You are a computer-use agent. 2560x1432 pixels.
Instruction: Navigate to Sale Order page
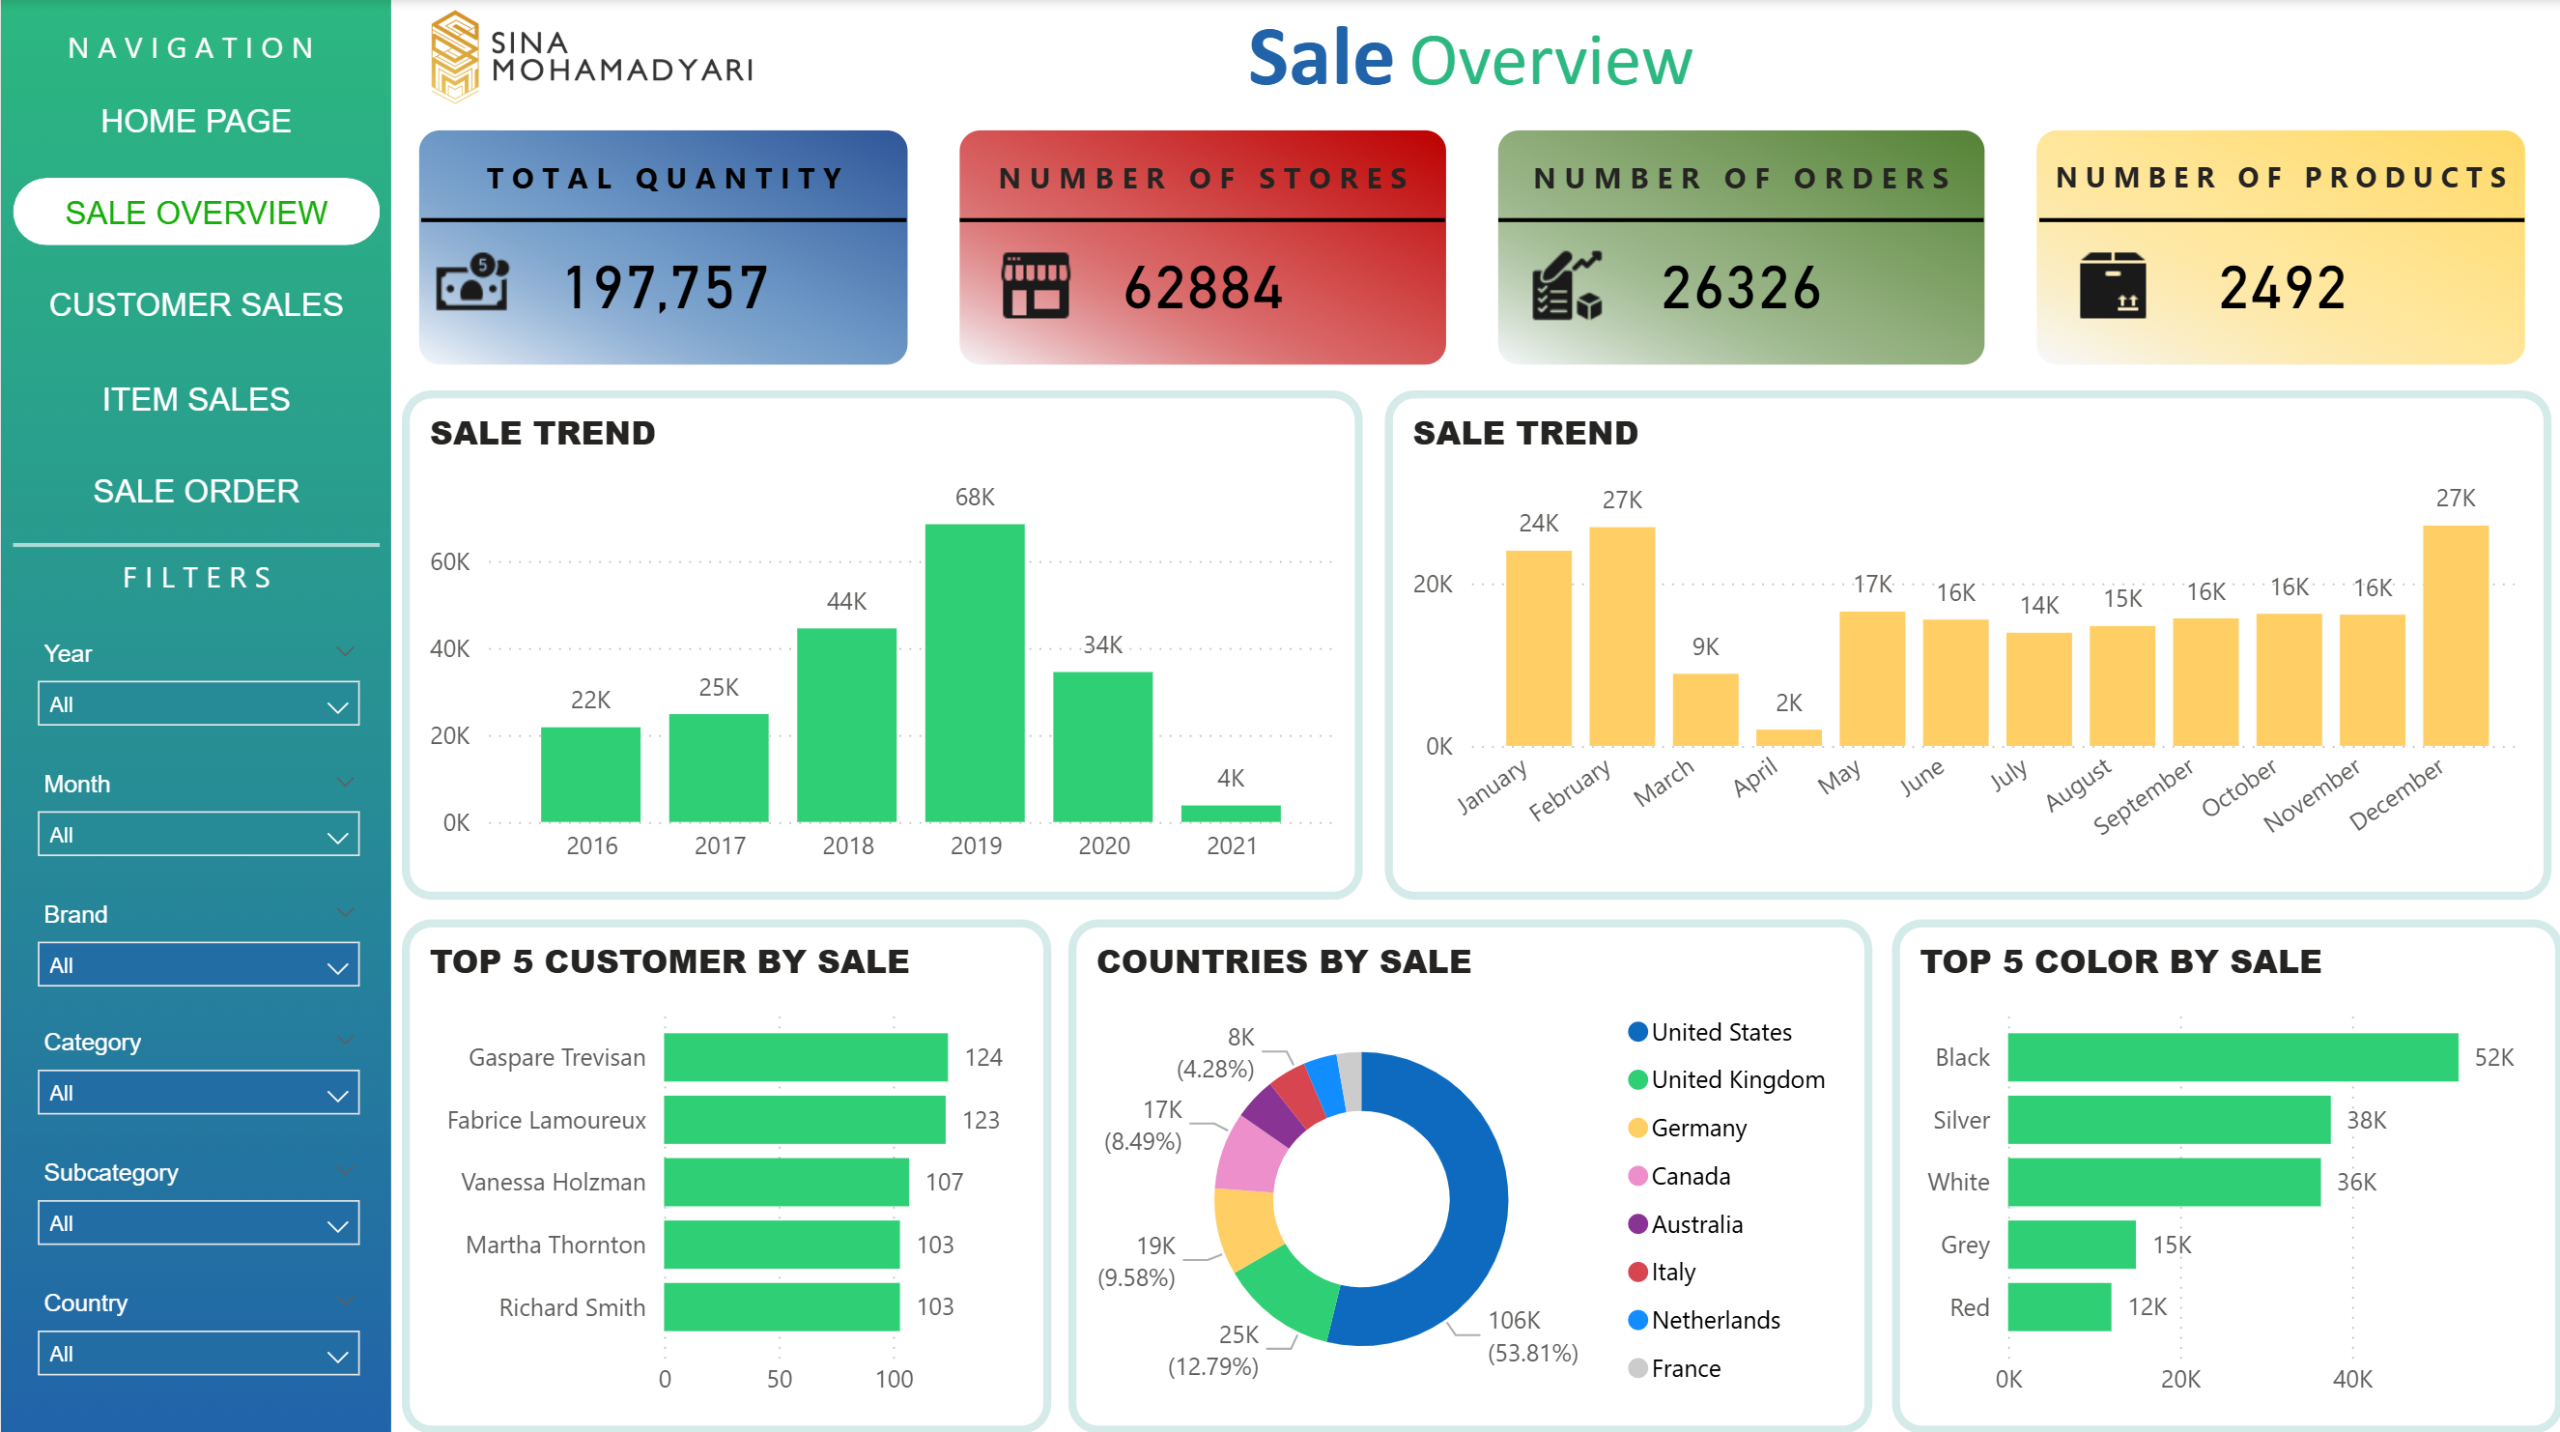[x=196, y=491]
